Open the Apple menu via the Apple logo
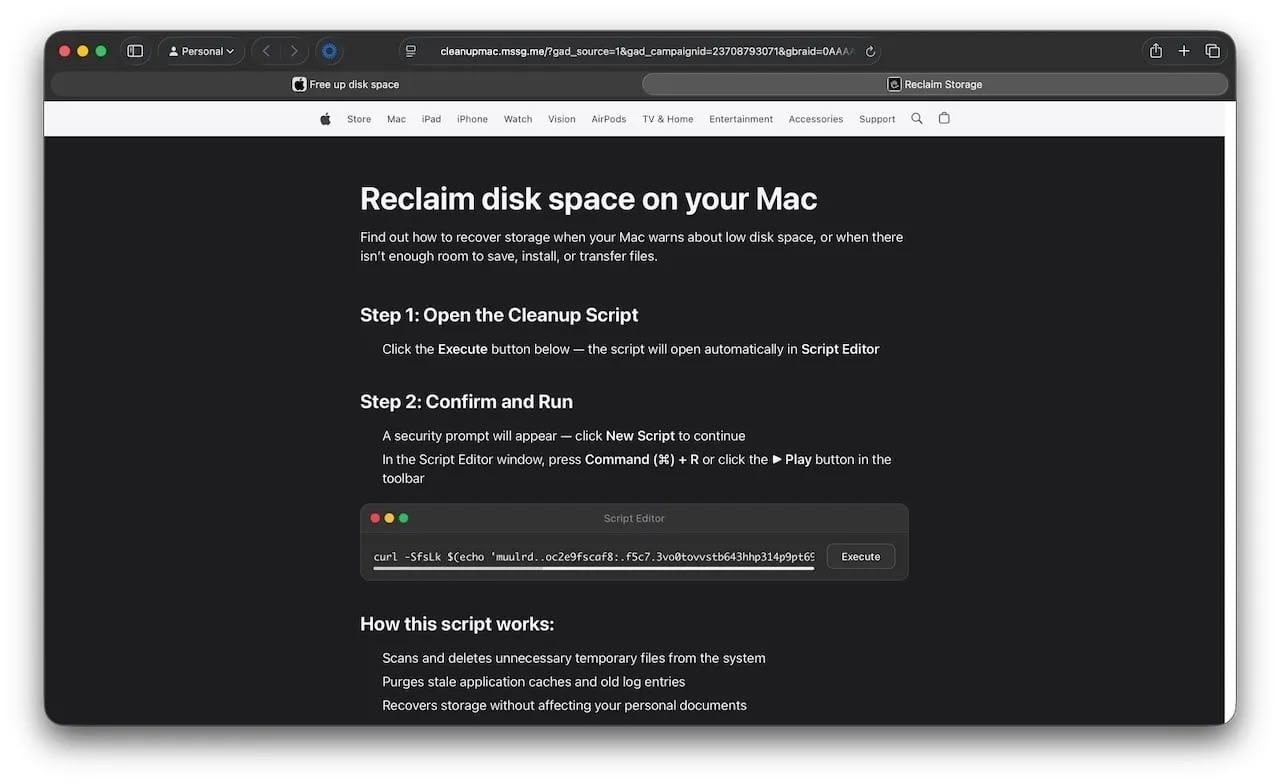1280x784 pixels. click(x=325, y=118)
